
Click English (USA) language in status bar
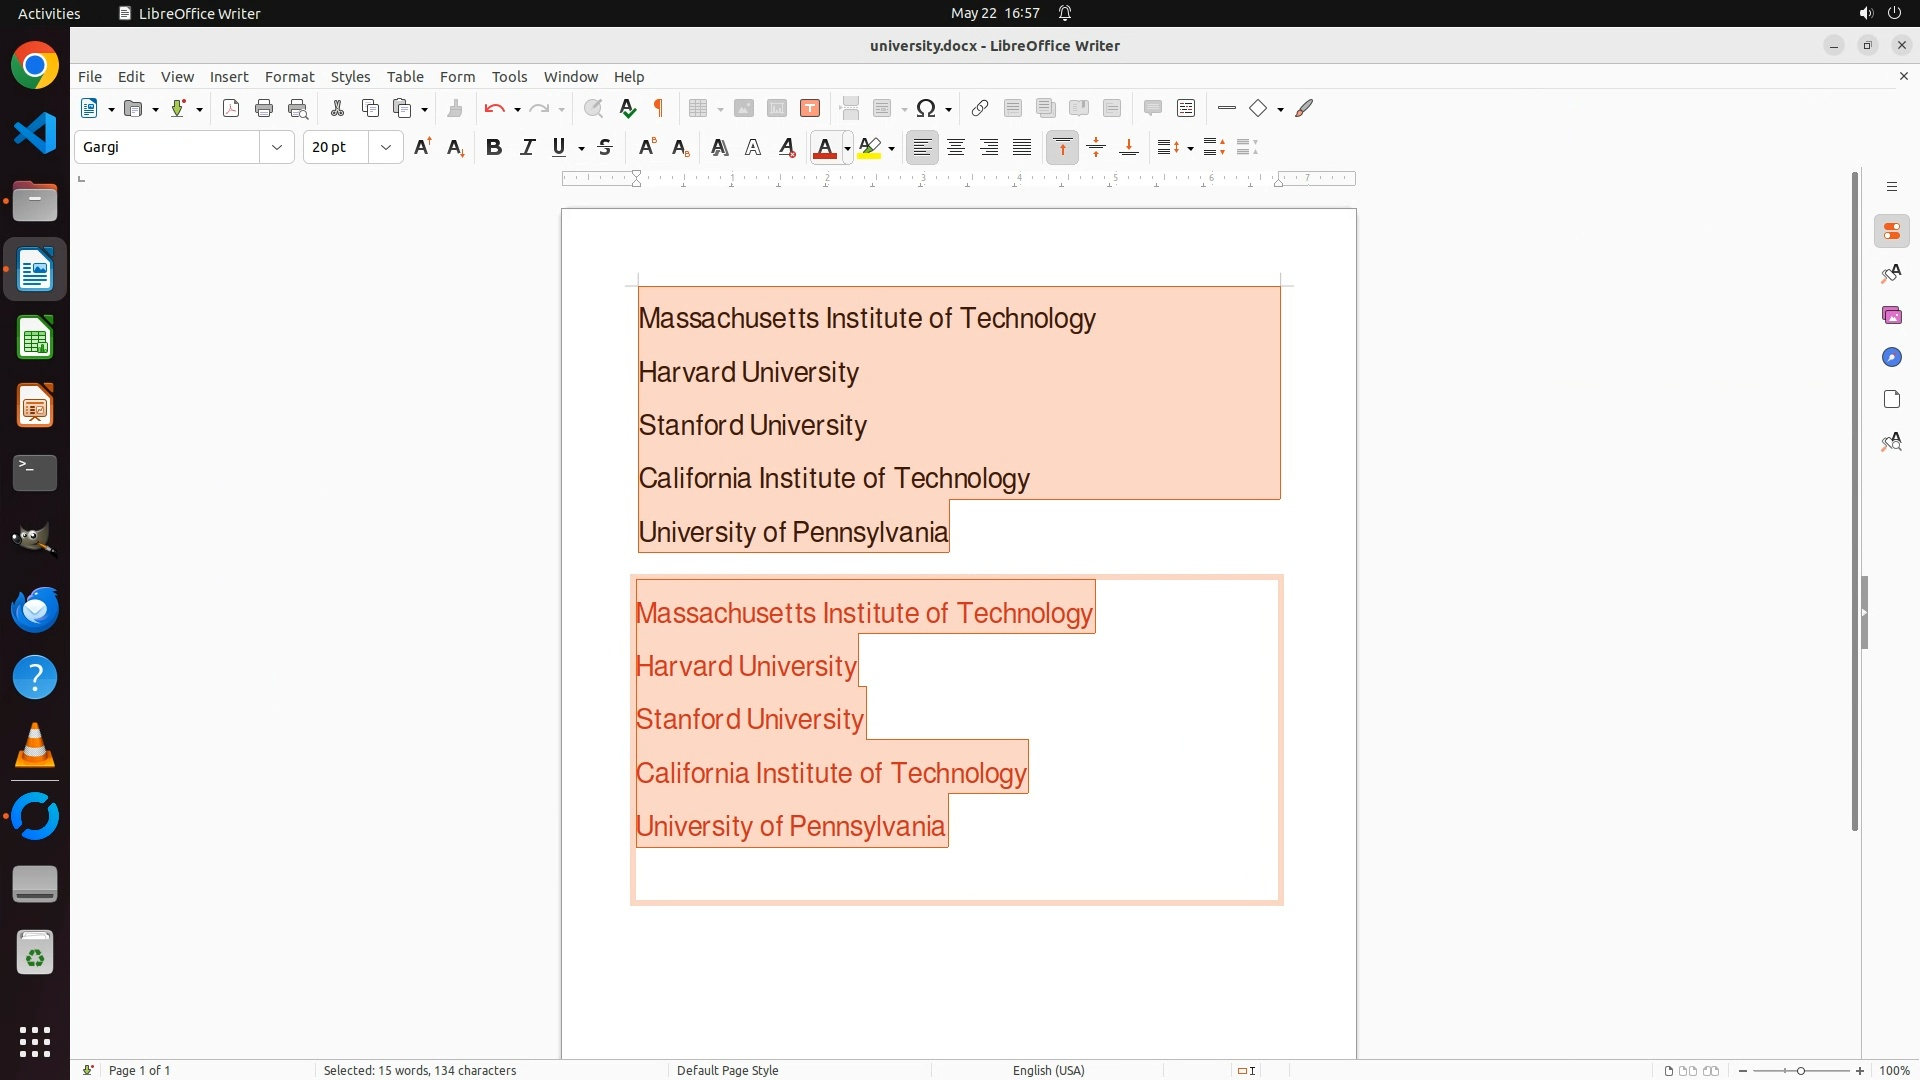click(x=1048, y=1070)
